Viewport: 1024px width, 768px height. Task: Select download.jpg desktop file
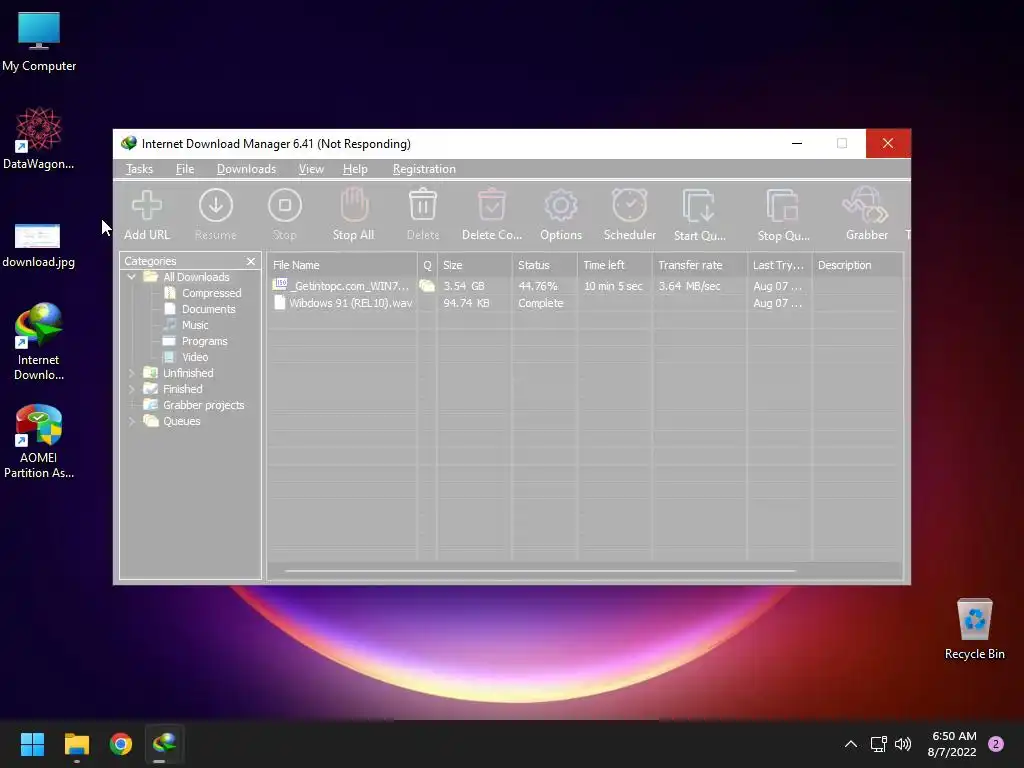point(39,245)
